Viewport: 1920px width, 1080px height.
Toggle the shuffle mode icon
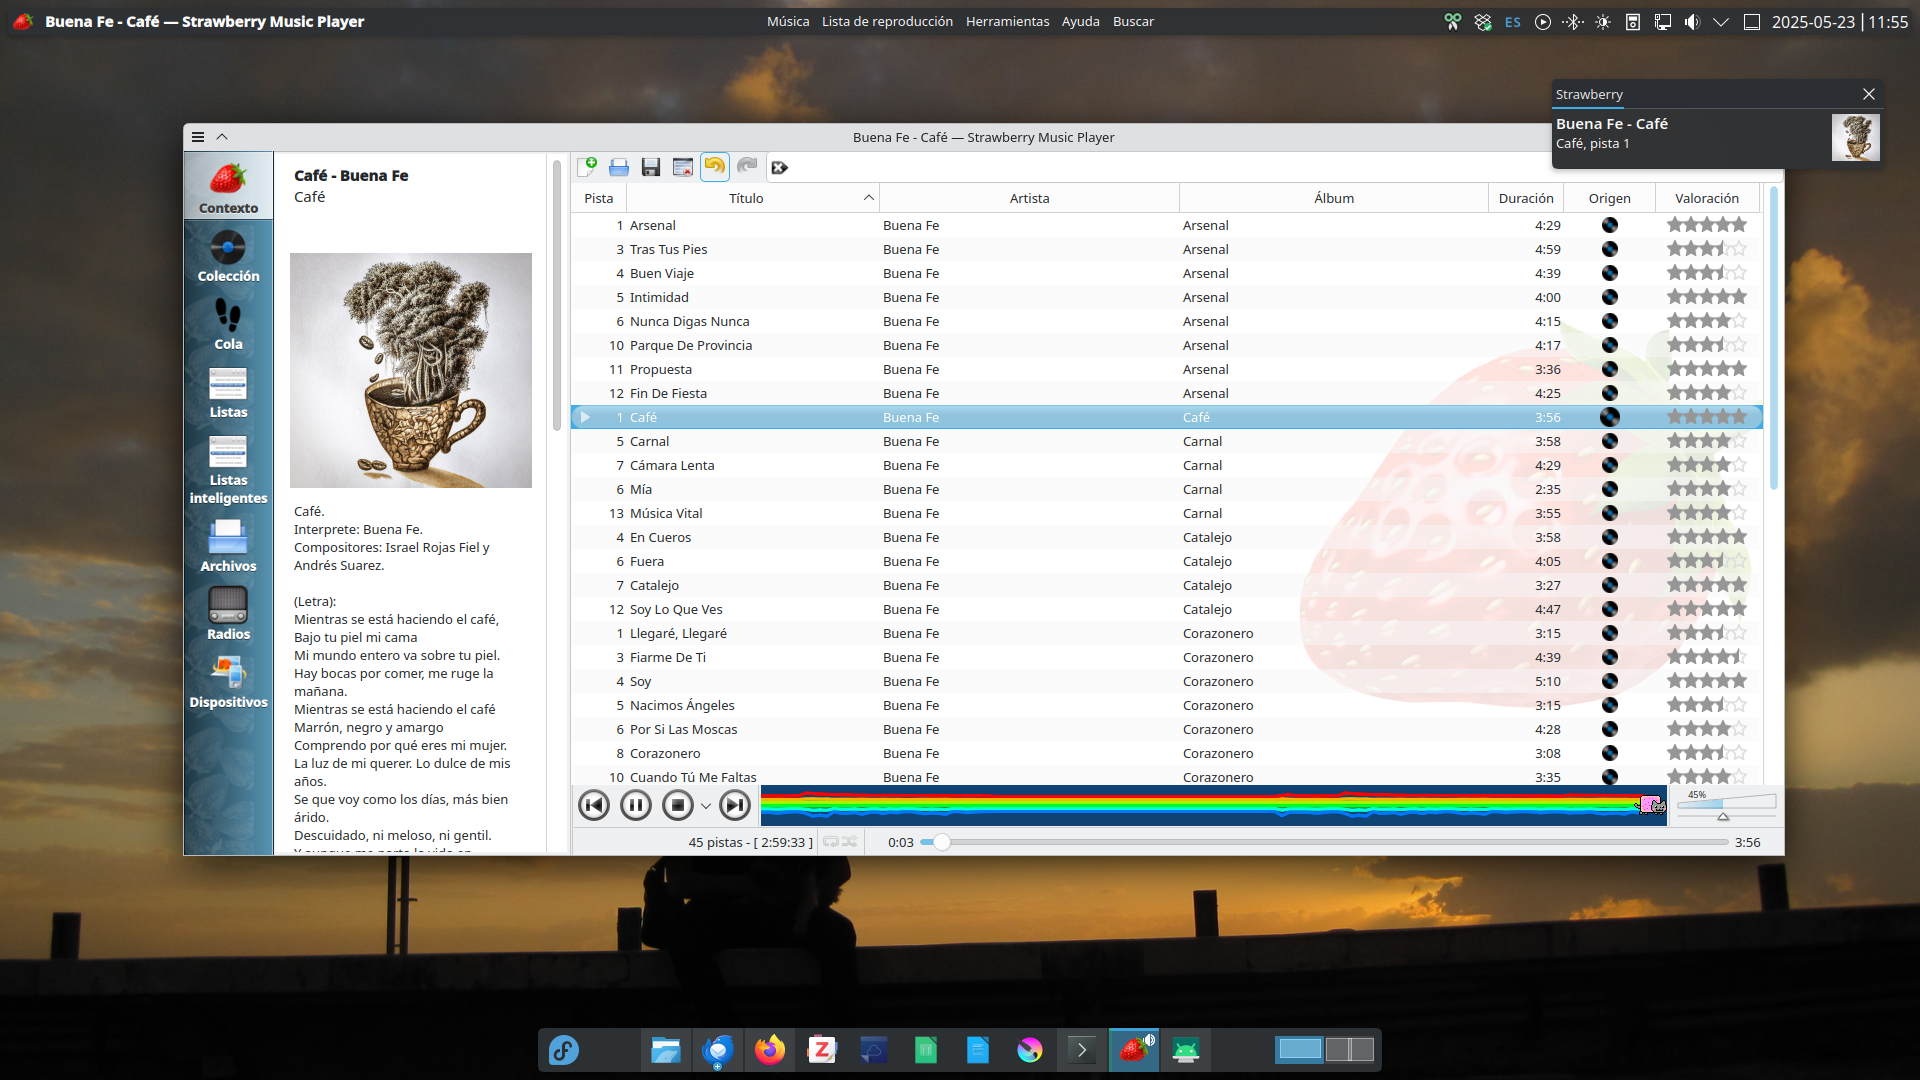[x=850, y=842]
